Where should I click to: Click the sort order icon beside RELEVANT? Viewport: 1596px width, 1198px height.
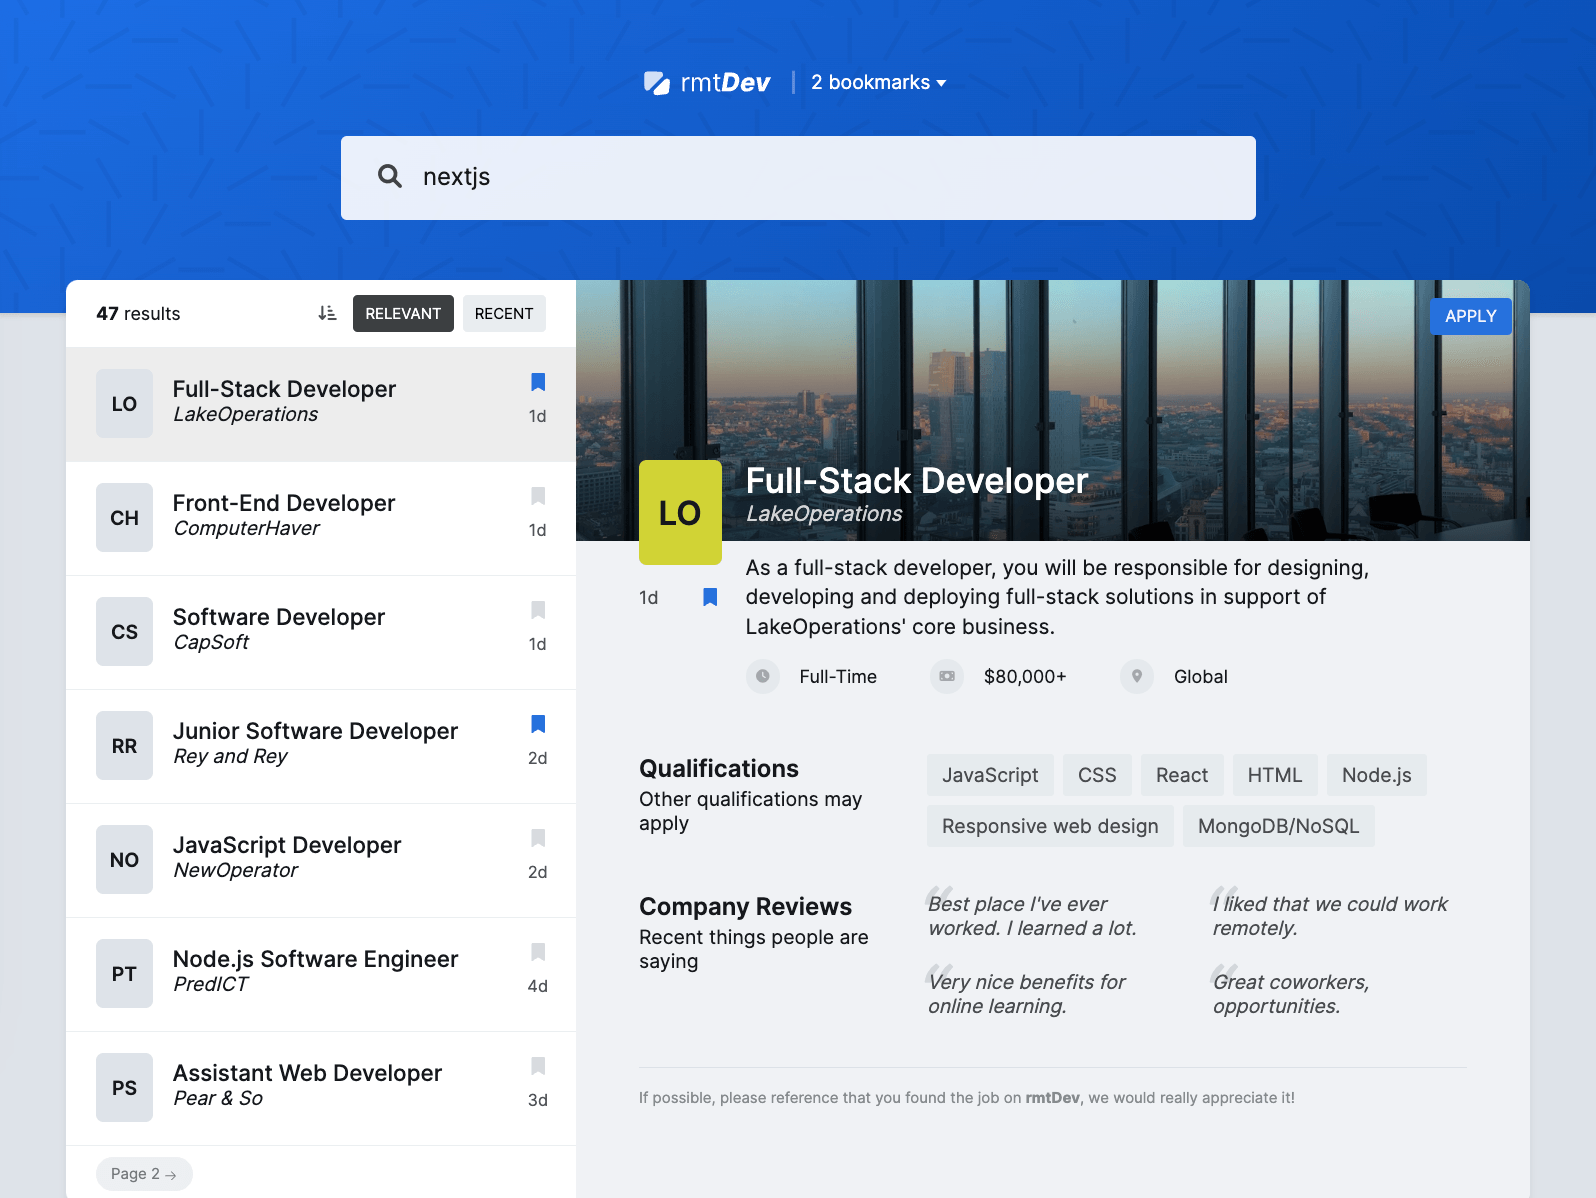(x=327, y=313)
